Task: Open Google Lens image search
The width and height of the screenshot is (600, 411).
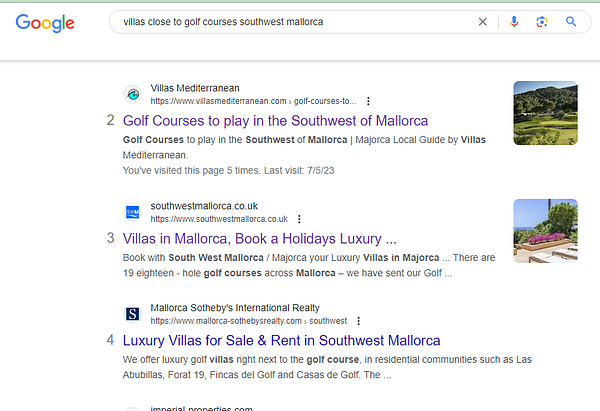Action: point(542,21)
